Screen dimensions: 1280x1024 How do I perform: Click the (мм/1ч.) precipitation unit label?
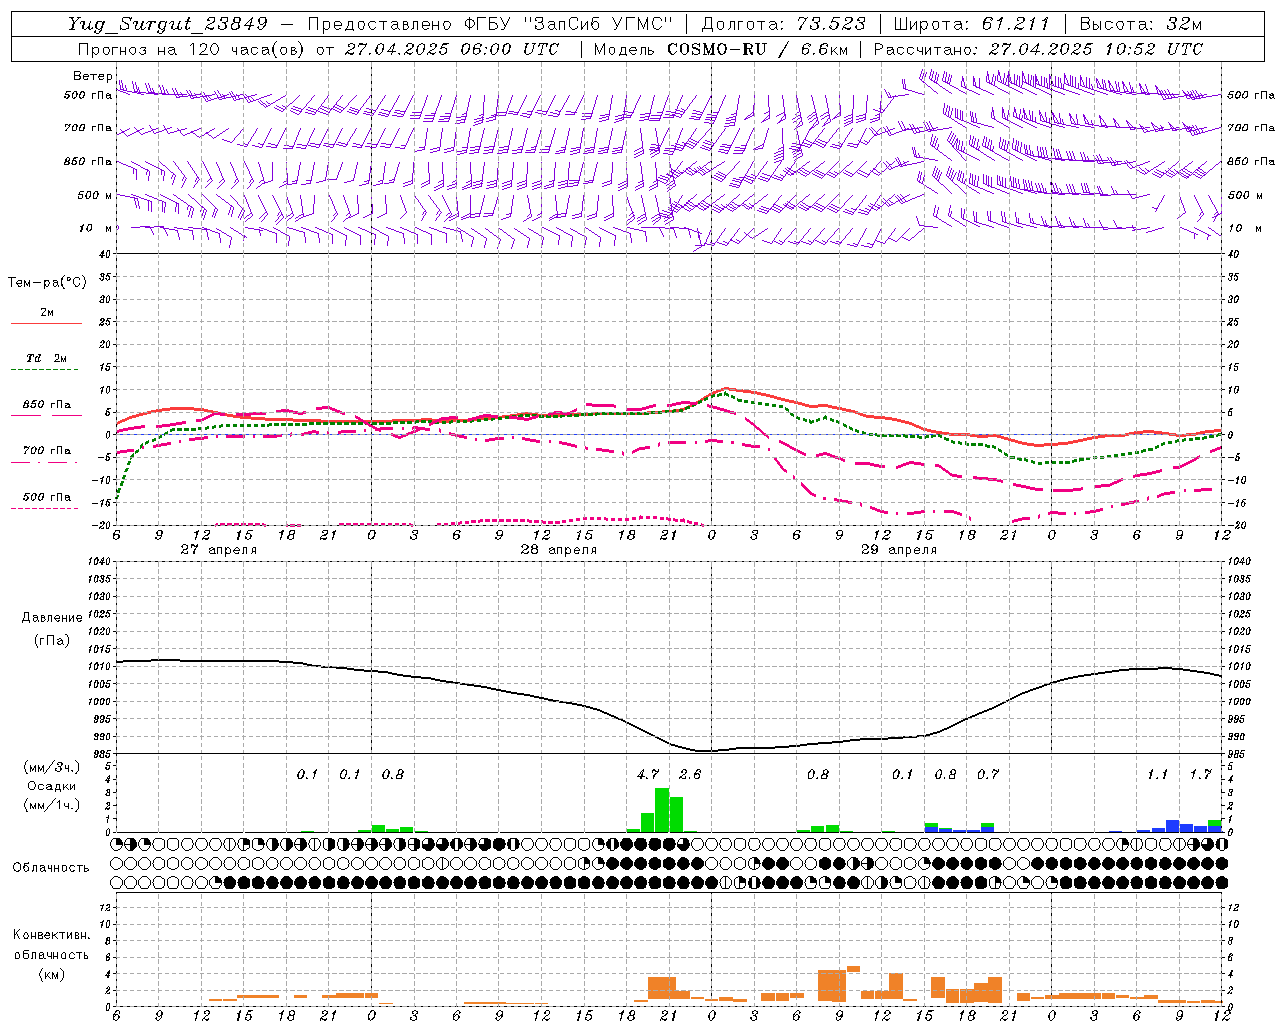tap(52, 805)
